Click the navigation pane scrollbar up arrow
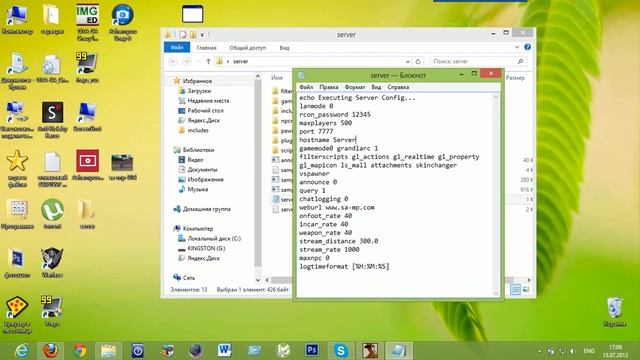Screen dimensions: 640x360 tap(258, 76)
